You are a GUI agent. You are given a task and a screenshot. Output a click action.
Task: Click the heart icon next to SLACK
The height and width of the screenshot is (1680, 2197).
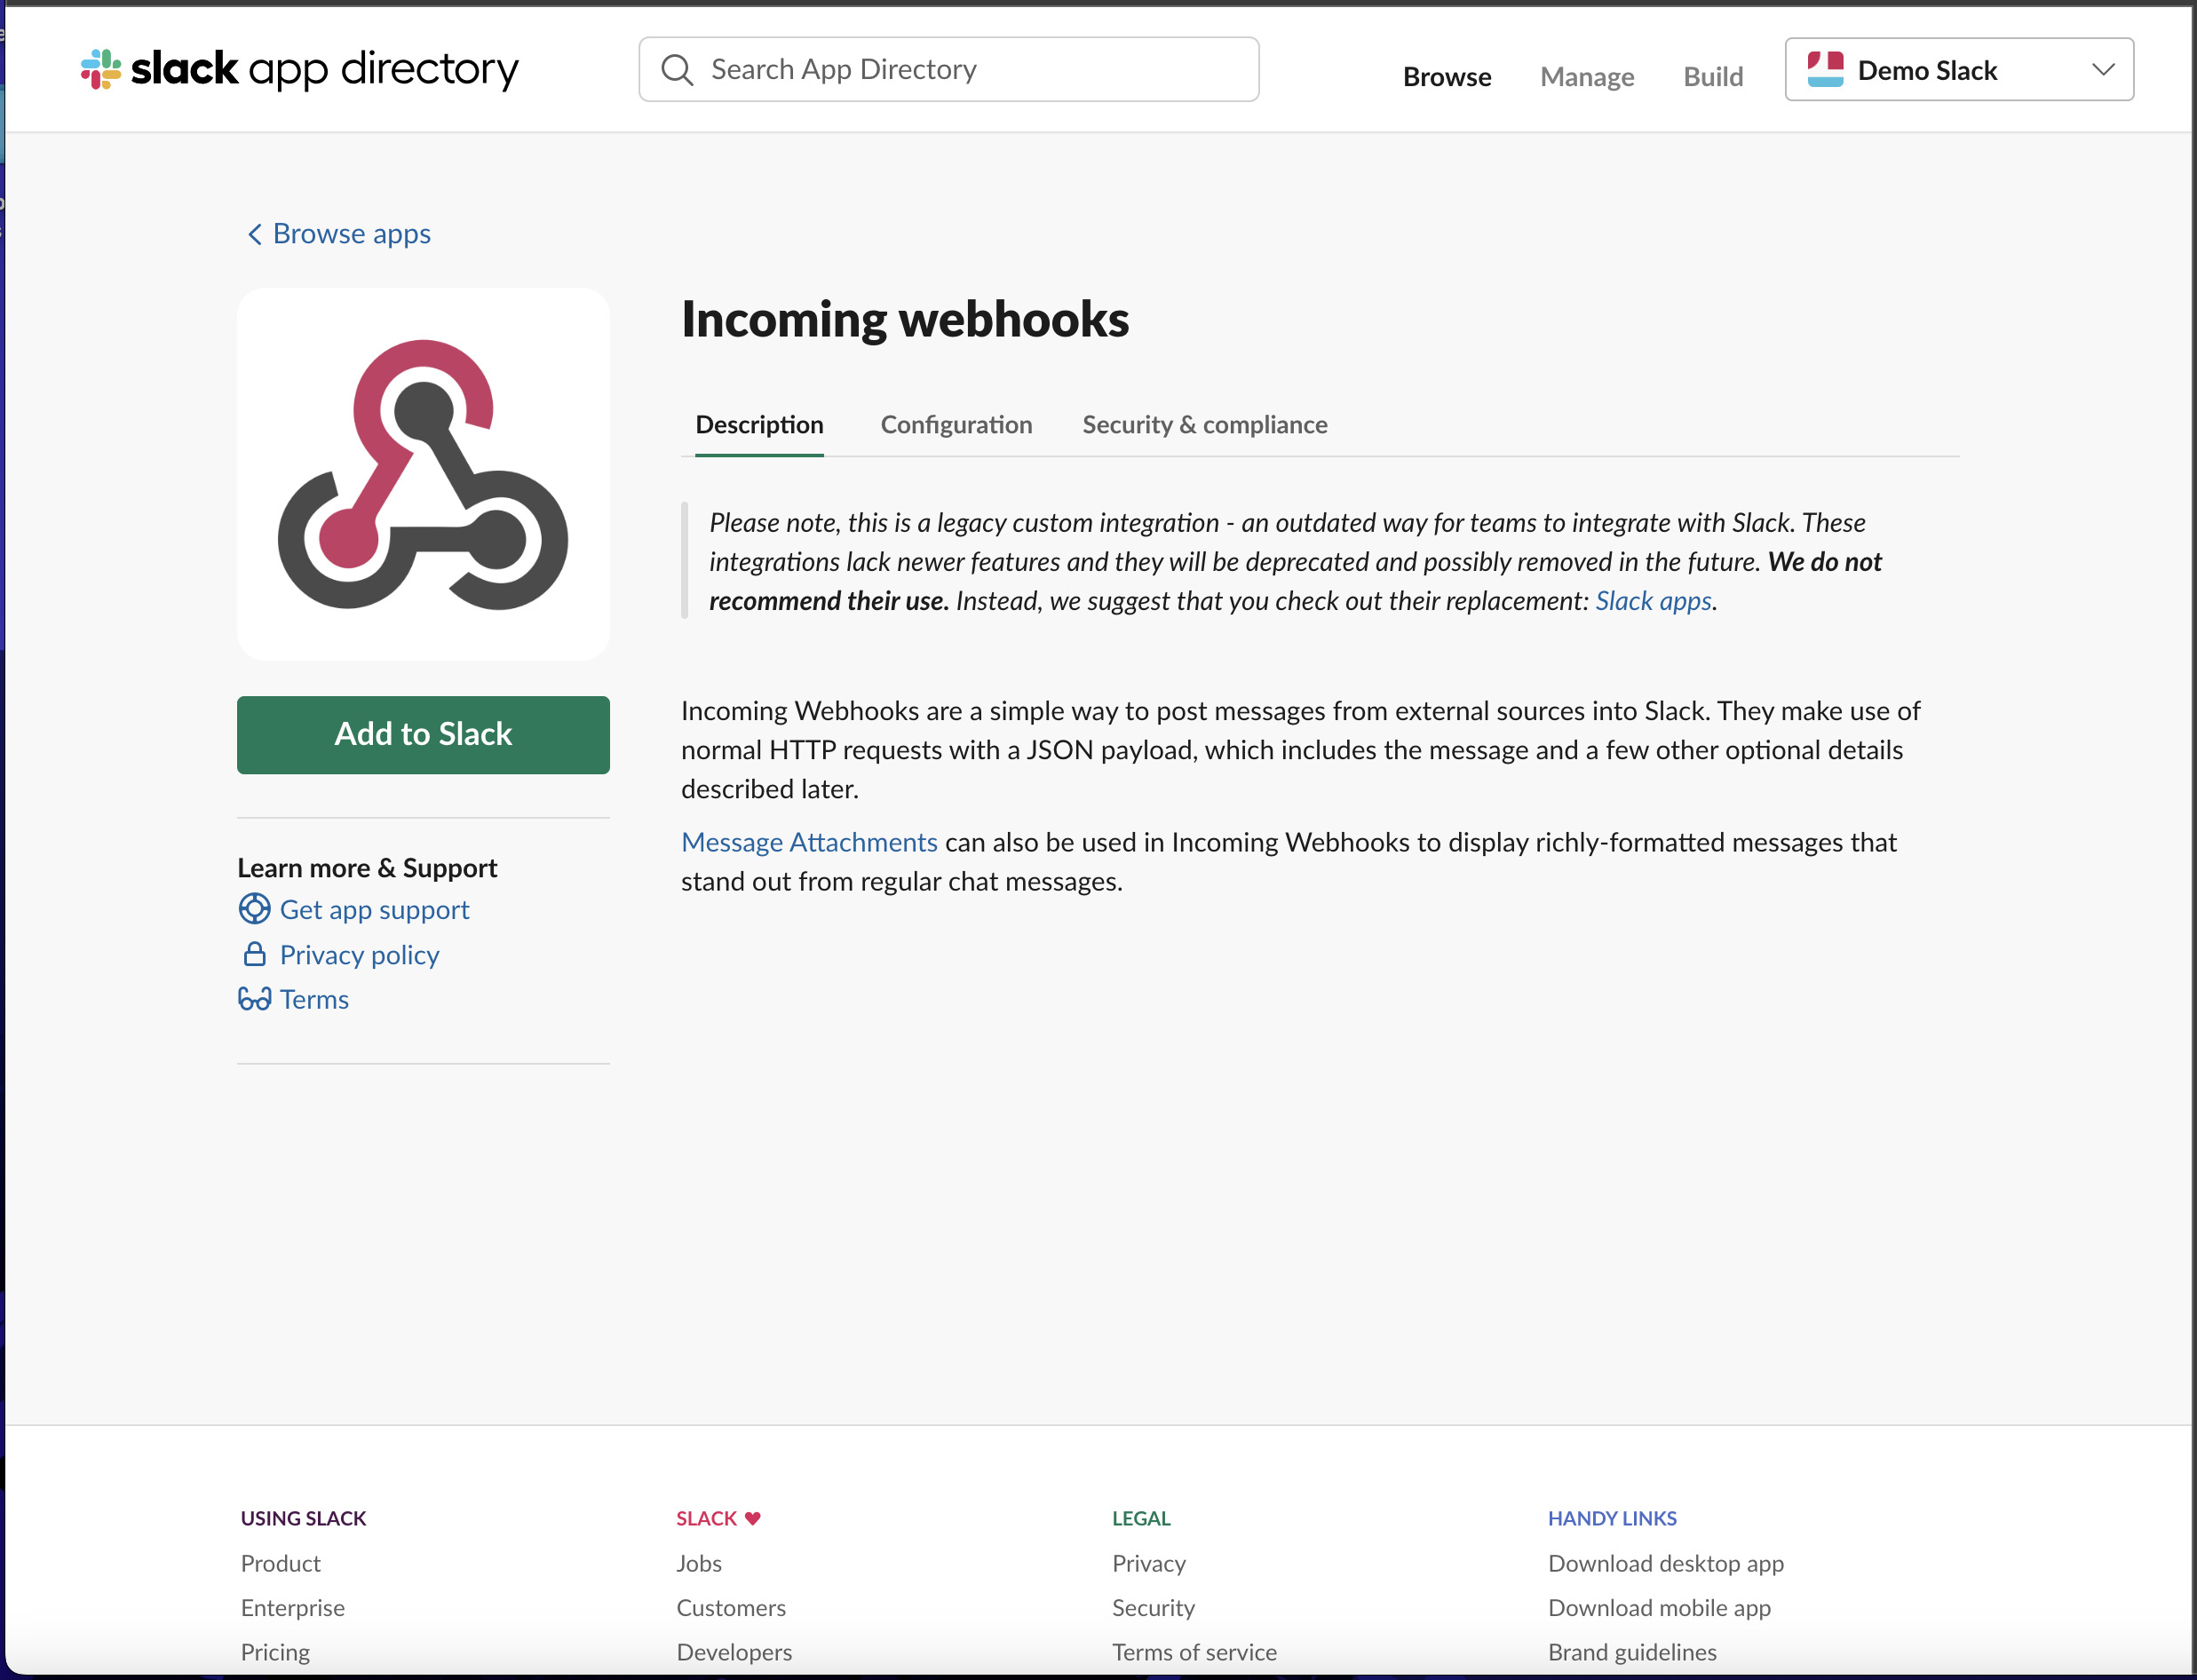753,1518
